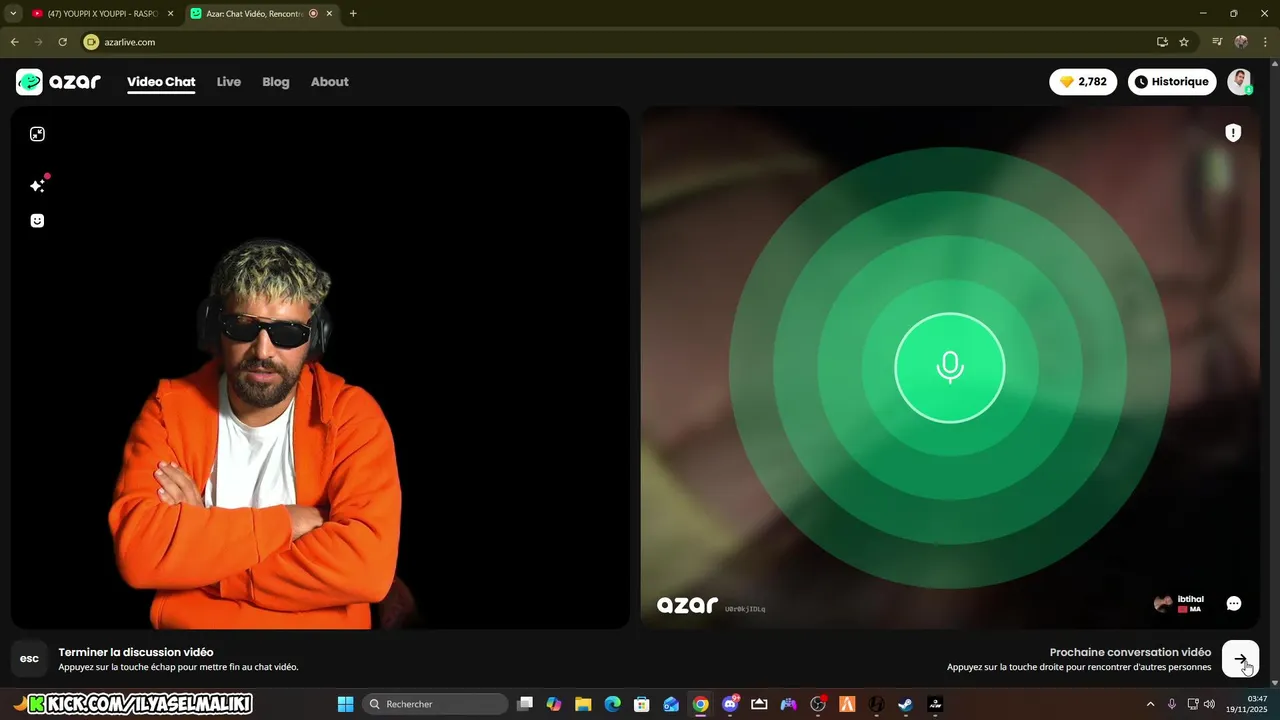Open microphone tray icon

[1172, 704]
